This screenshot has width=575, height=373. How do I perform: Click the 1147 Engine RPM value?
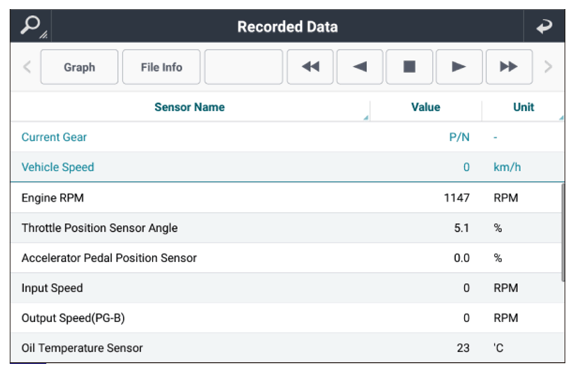[x=457, y=198]
